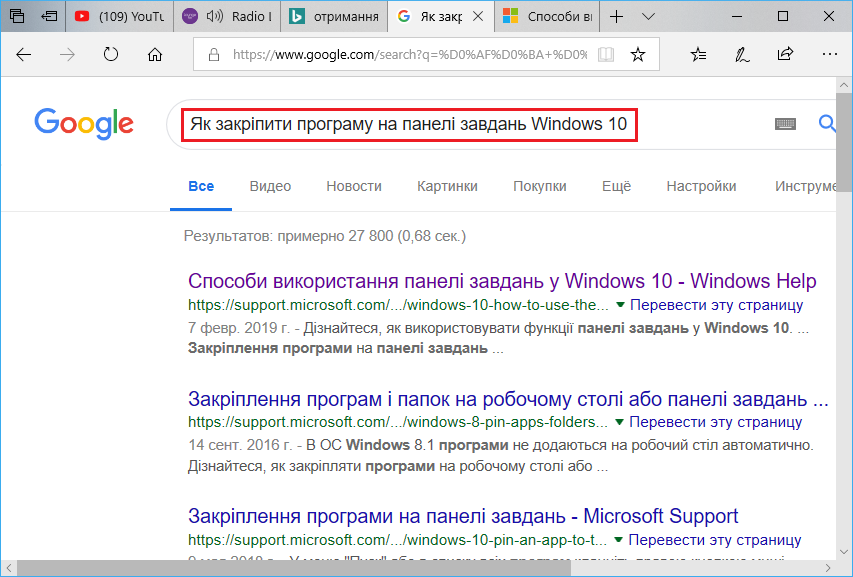This screenshot has width=853, height=577.
Task: Click the Google logo
Action: click(x=84, y=123)
